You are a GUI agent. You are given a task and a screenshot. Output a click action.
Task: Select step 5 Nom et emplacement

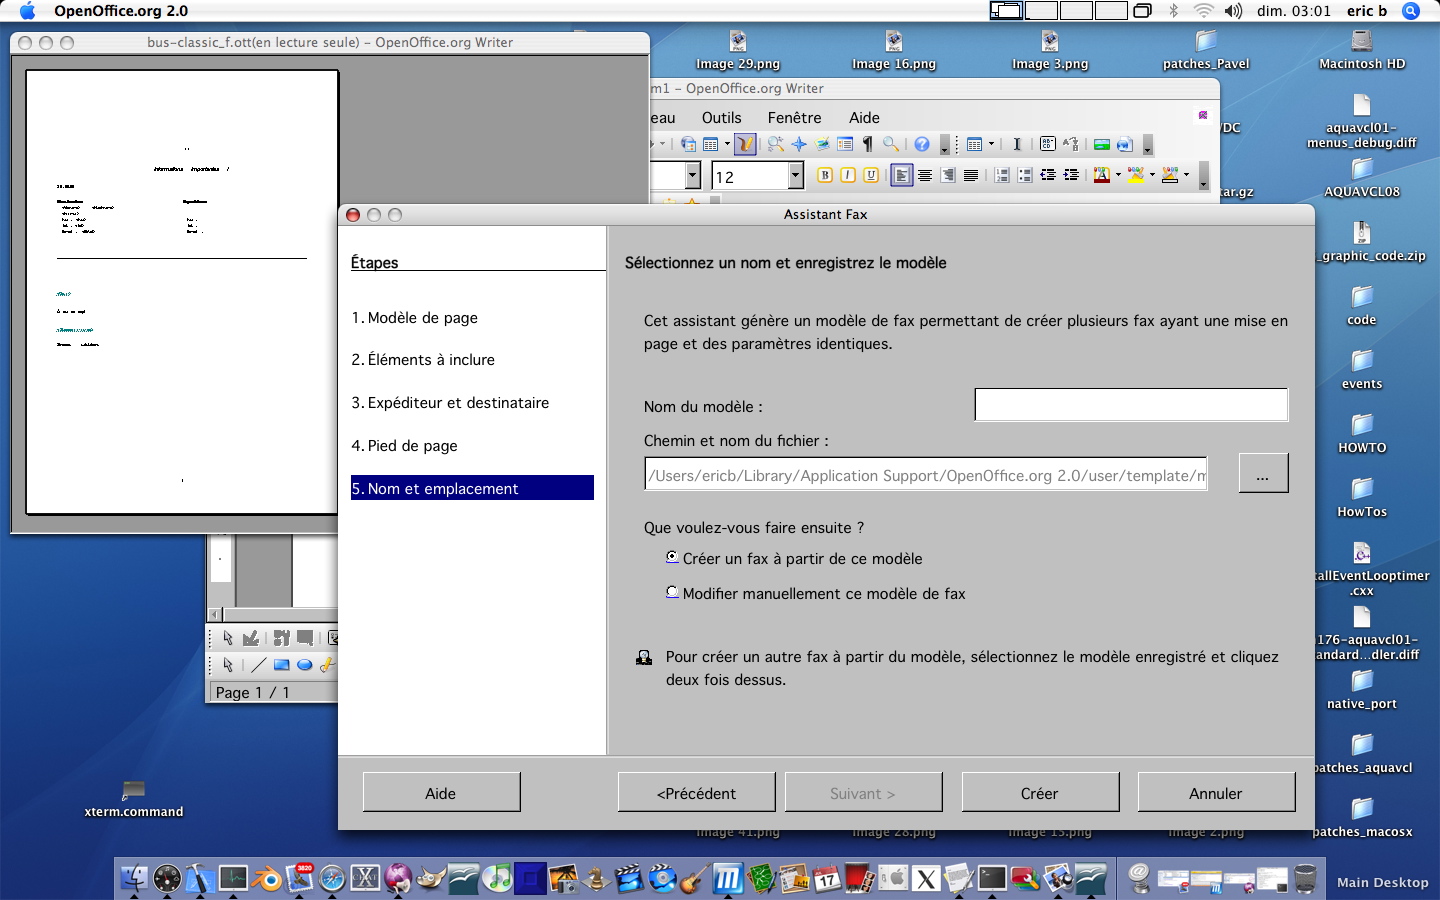pyautogui.click(x=472, y=488)
